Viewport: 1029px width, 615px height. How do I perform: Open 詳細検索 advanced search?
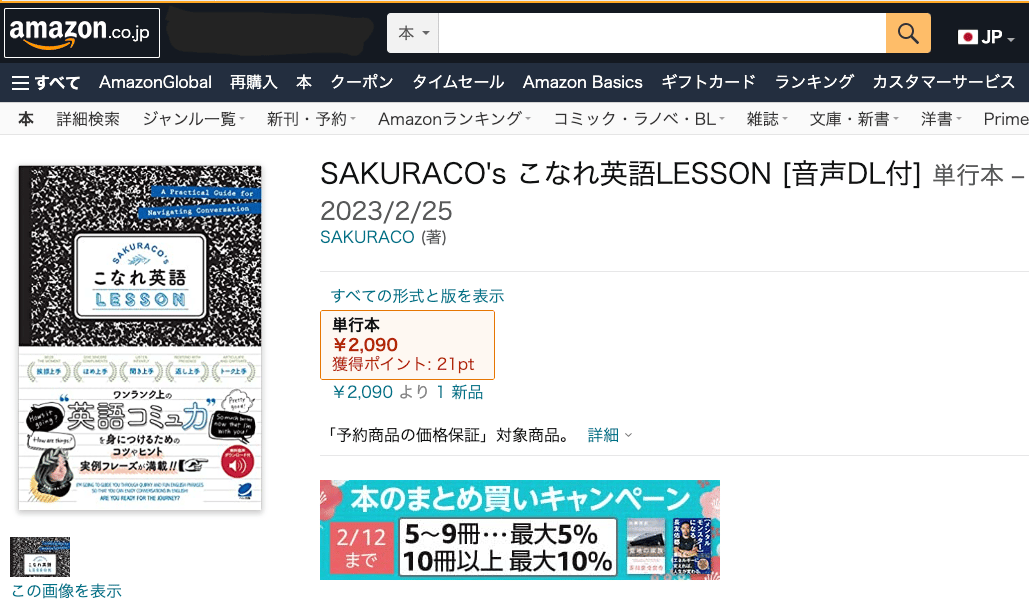pyautogui.click(x=88, y=119)
